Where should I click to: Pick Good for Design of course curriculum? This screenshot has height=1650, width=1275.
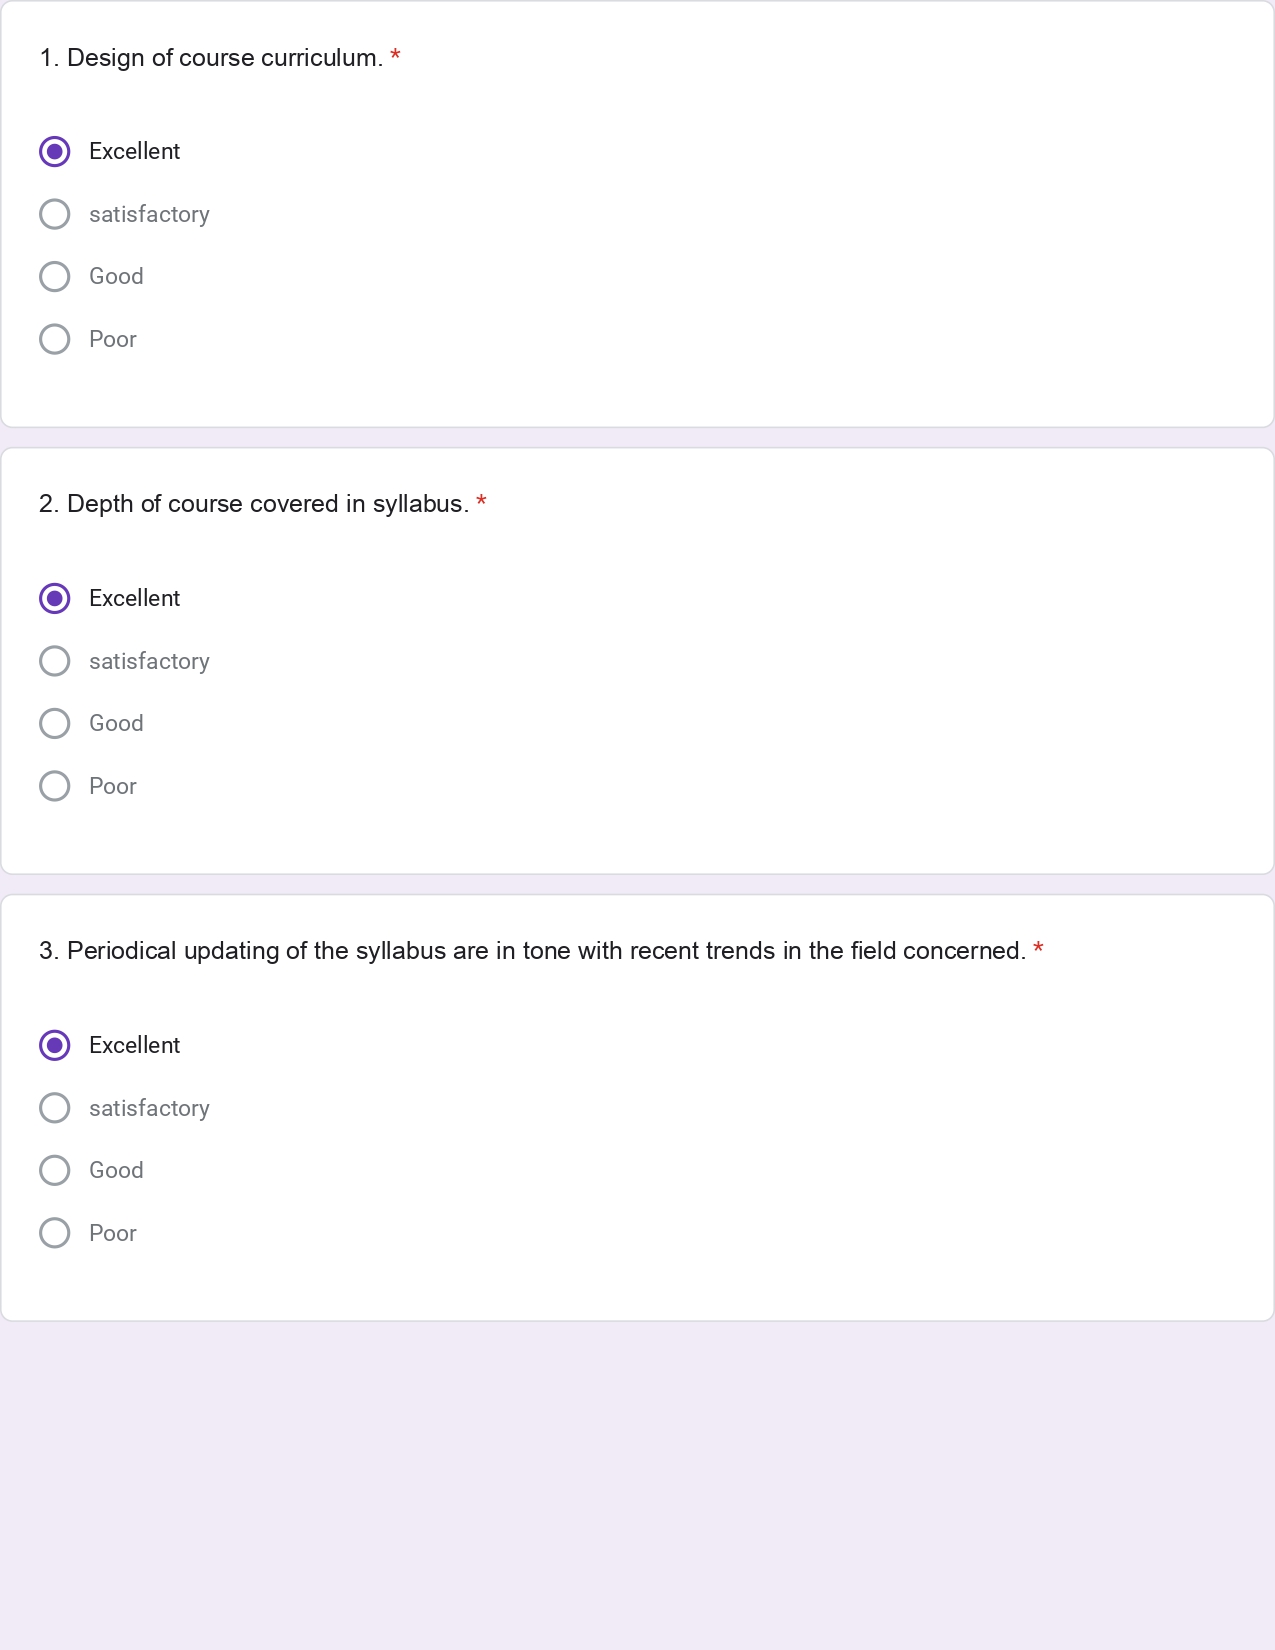[55, 277]
